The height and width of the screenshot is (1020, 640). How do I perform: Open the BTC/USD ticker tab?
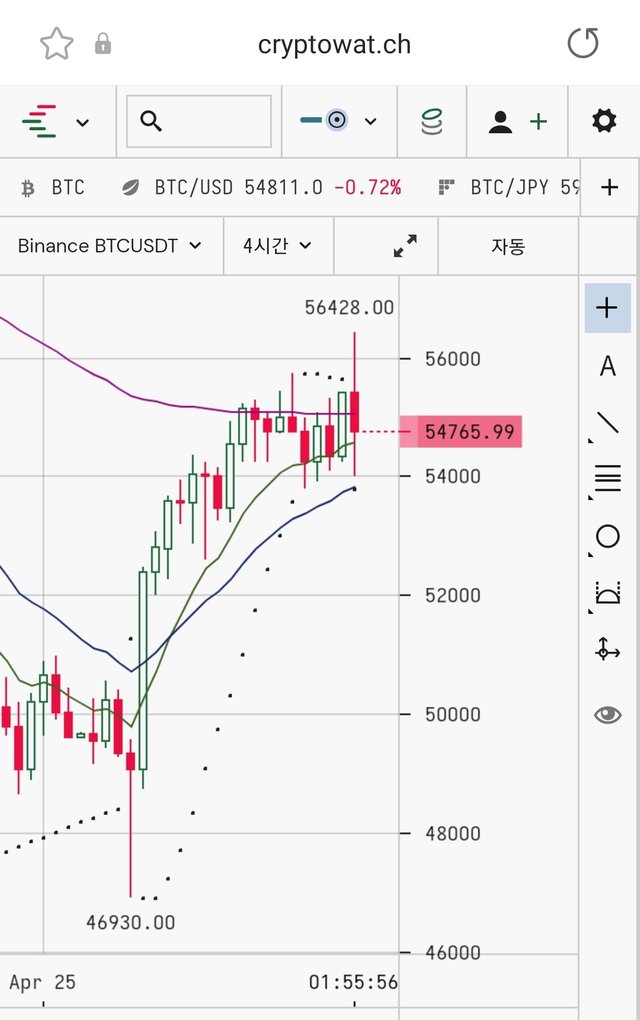pos(260,187)
